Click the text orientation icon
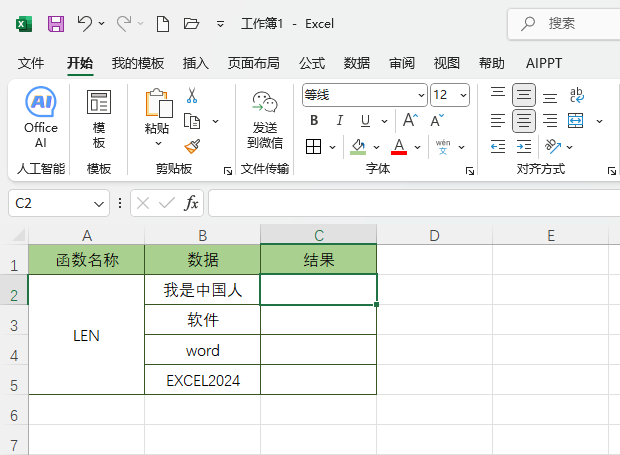 553,147
